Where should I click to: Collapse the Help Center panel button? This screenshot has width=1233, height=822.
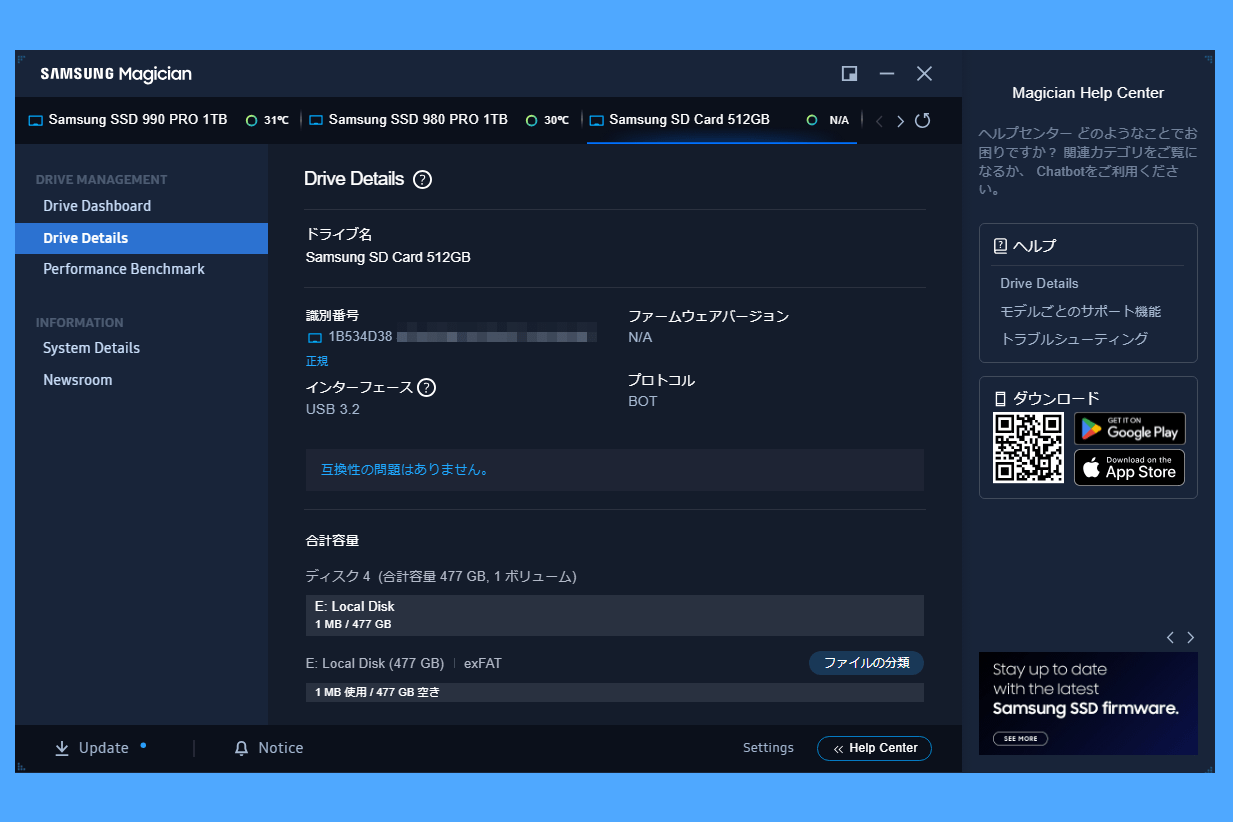click(874, 748)
